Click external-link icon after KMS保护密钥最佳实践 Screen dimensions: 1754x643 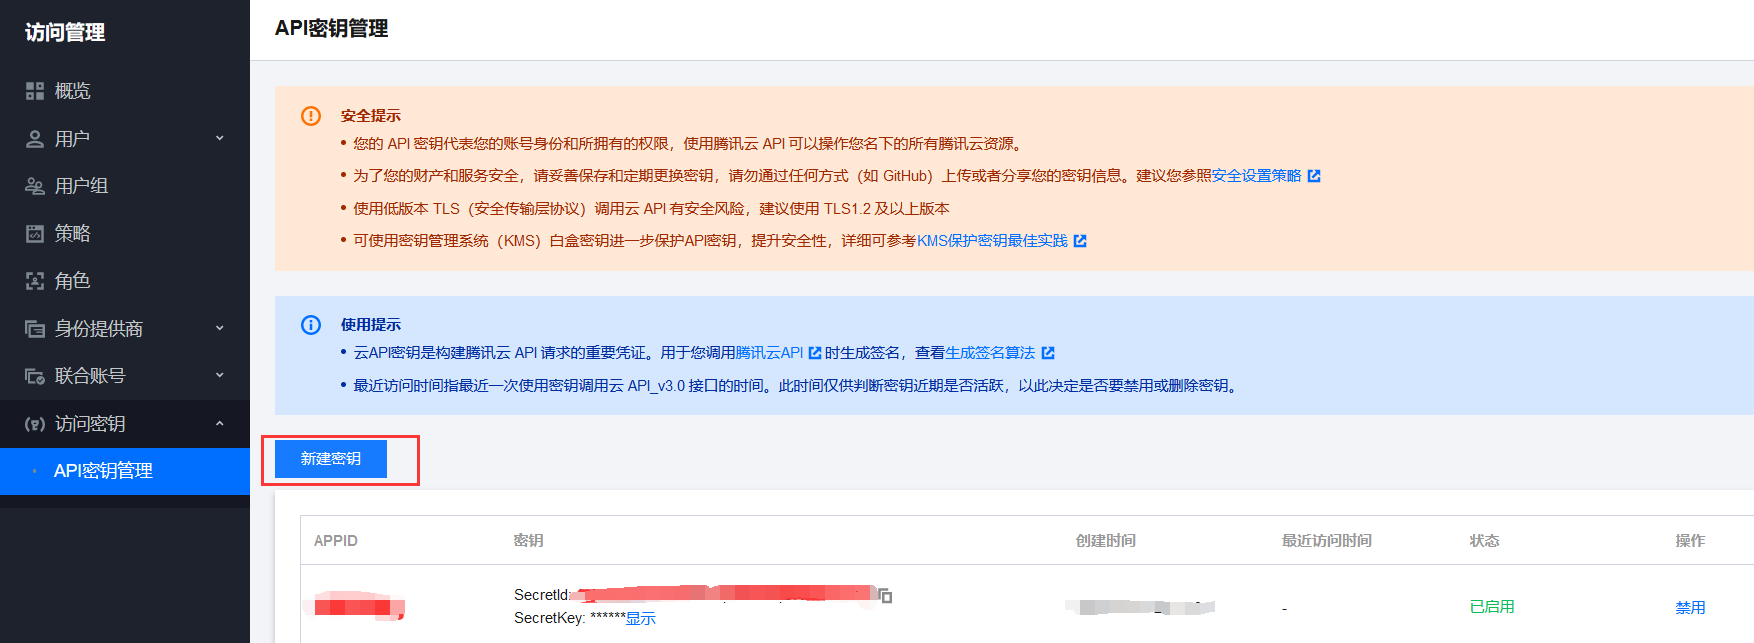coord(1080,241)
